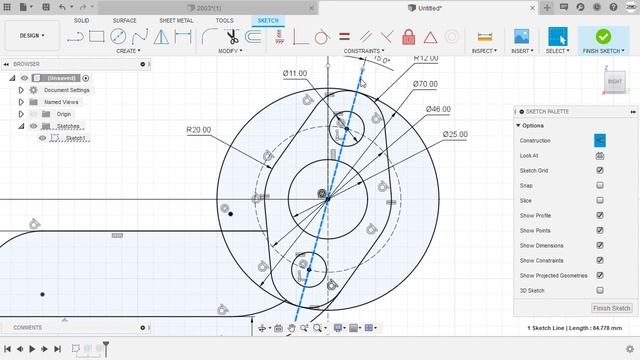Viewport: 640px width, 360px height.
Task: Expand the Document Settings node
Action: click(21, 90)
